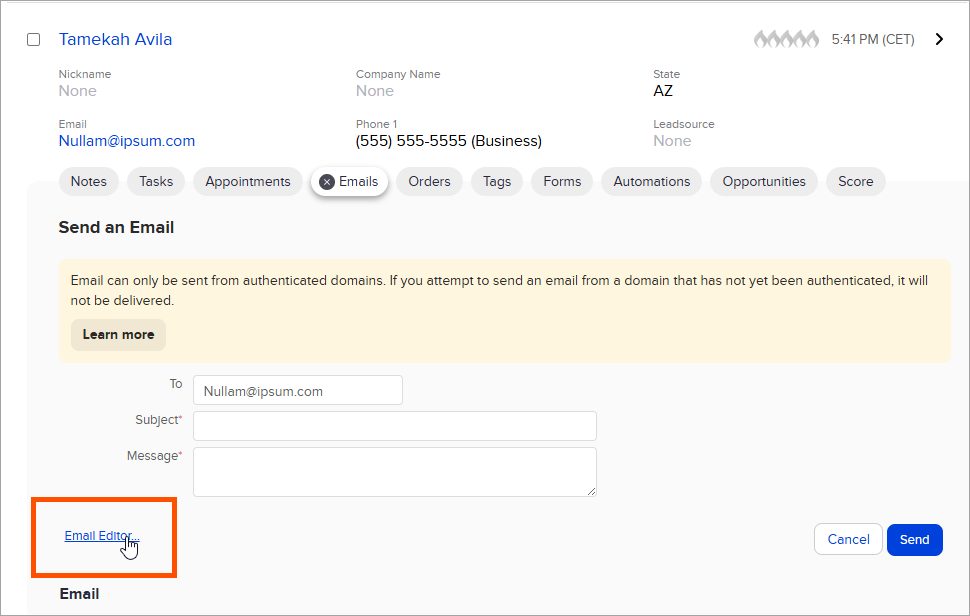Open the Tamekah Avila contact name link
The height and width of the screenshot is (616, 970).
click(115, 40)
